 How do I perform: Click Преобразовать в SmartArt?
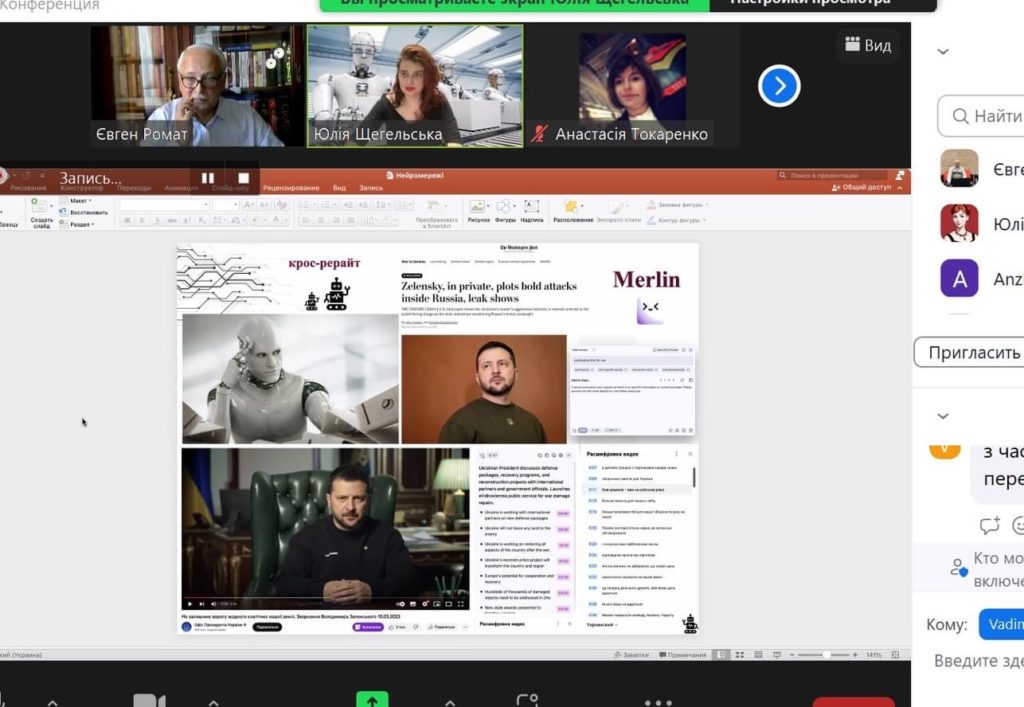436,213
